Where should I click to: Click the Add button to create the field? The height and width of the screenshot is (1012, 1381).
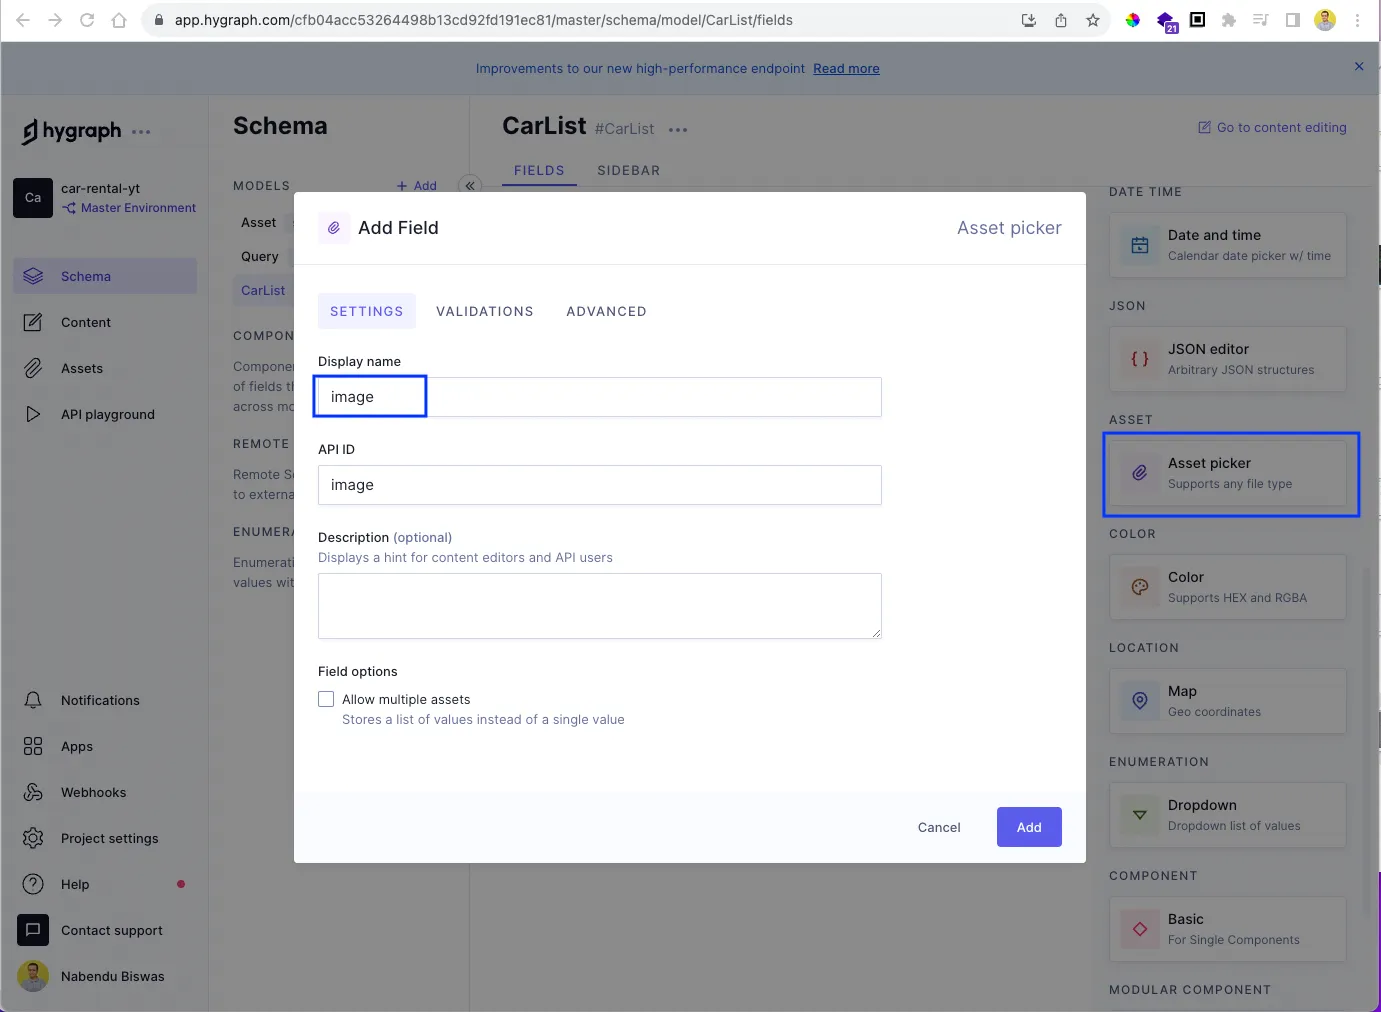(1029, 827)
